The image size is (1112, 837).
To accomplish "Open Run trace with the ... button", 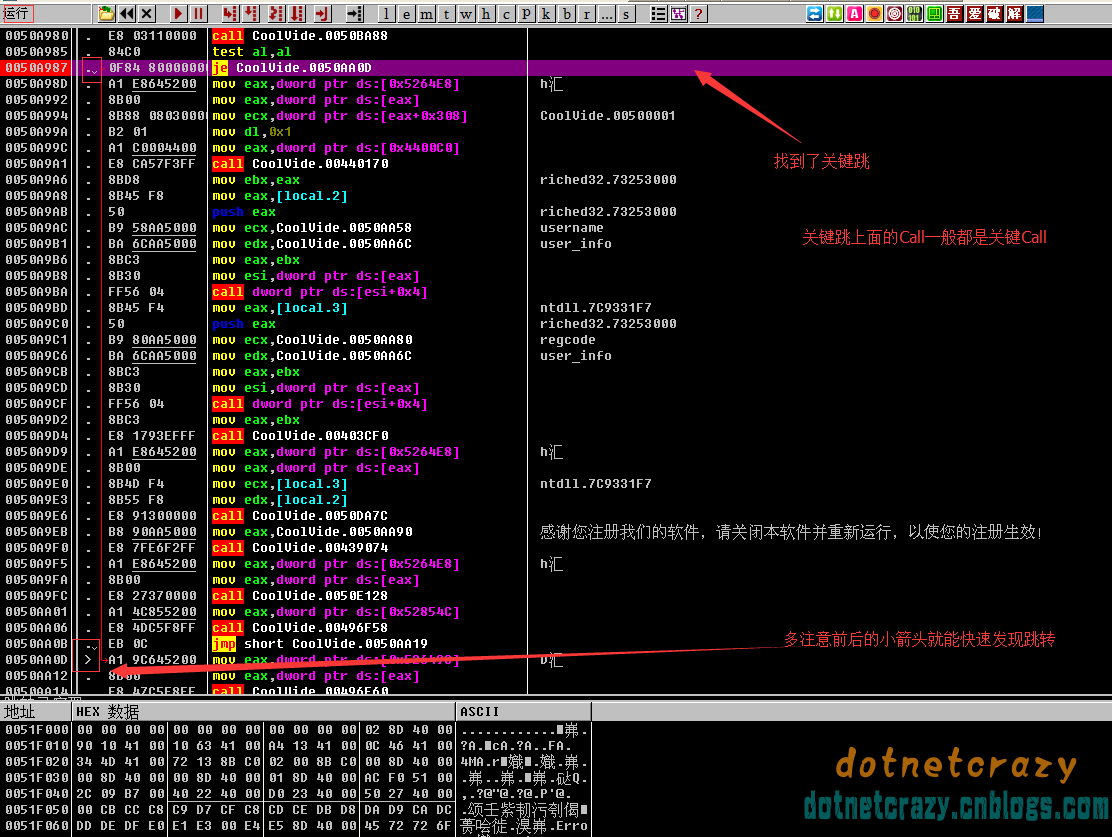I will tap(606, 13).
